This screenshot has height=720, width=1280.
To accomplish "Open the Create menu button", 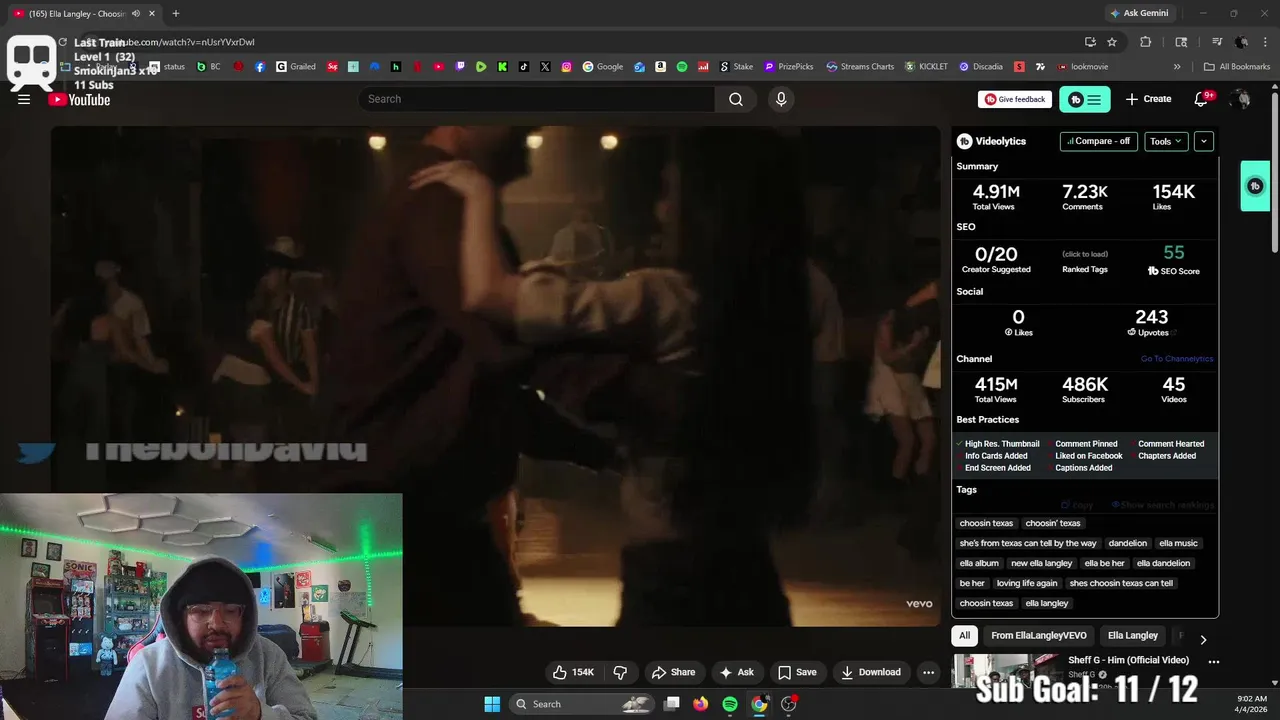I will [1148, 99].
